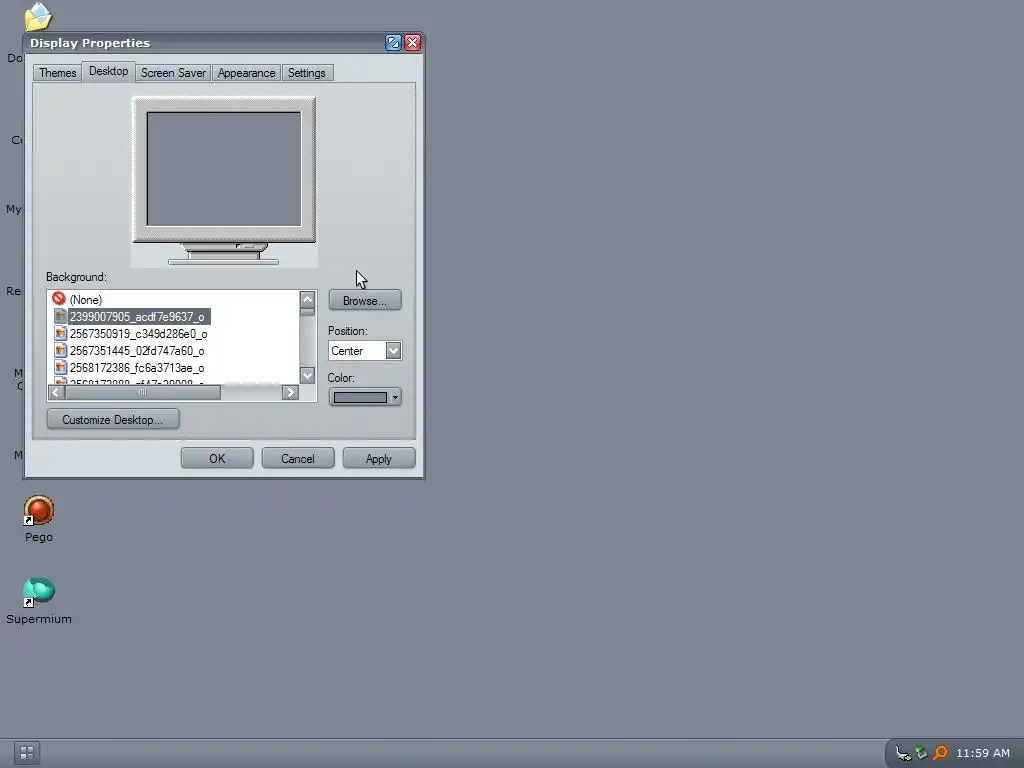Image resolution: width=1024 pixels, height=768 pixels.
Task: Click the Cancel button
Action: tap(298, 458)
